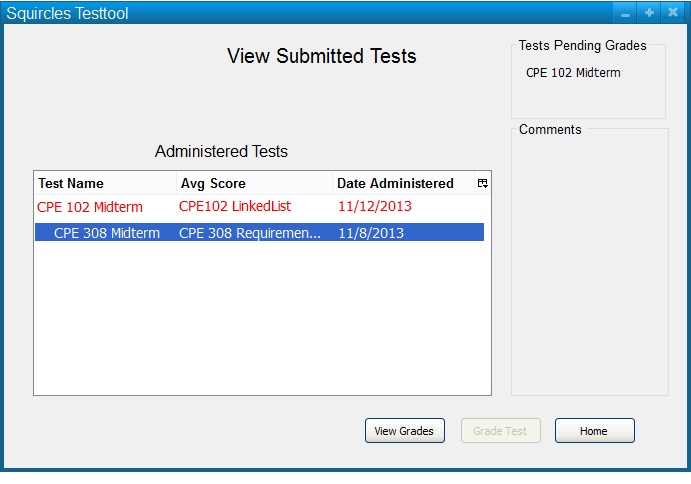Select the highlighted CPE 308 Midterm row
The image size is (691, 484).
coord(106,233)
